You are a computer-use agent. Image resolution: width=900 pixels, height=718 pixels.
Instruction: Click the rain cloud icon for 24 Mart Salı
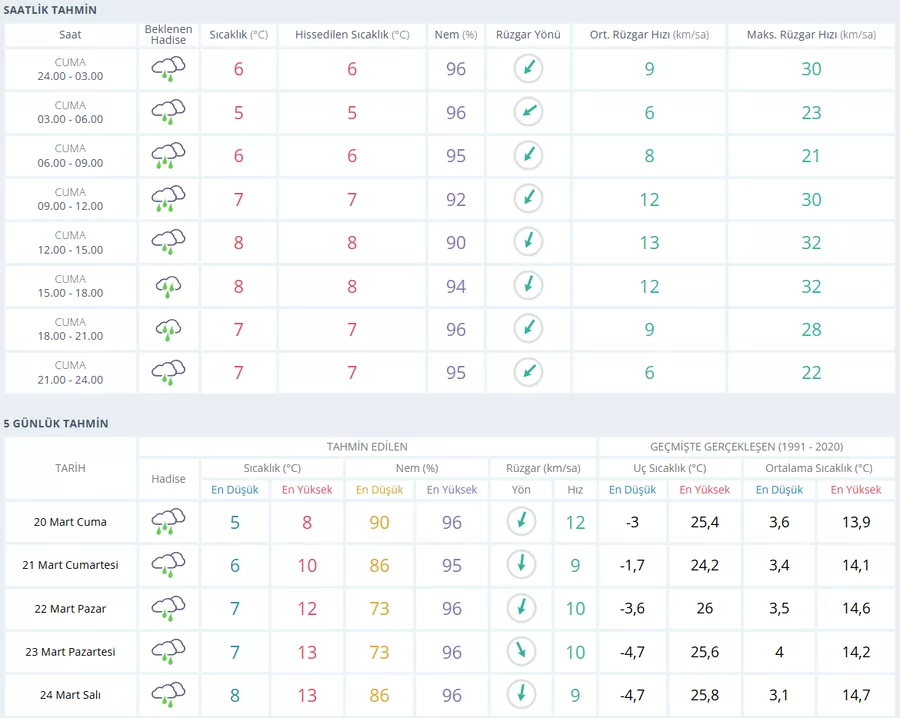click(168, 695)
